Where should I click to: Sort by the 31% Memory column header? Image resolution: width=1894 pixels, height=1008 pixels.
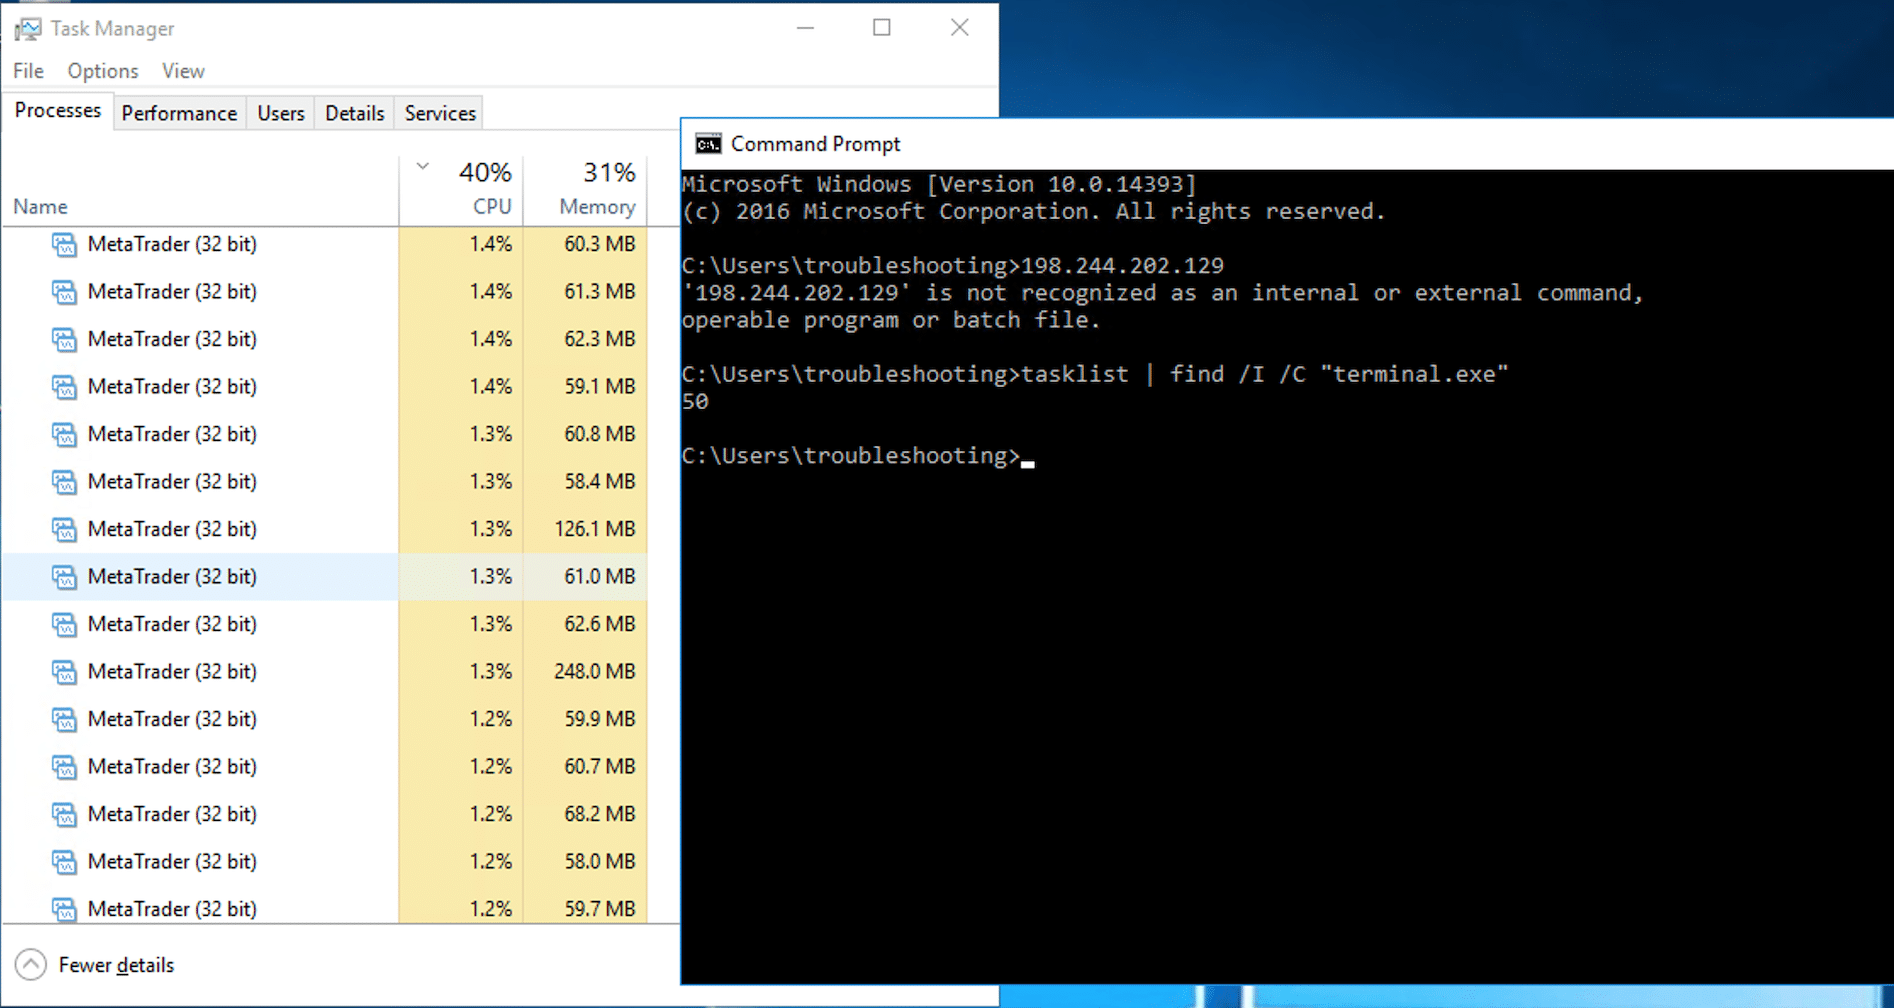pos(585,191)
